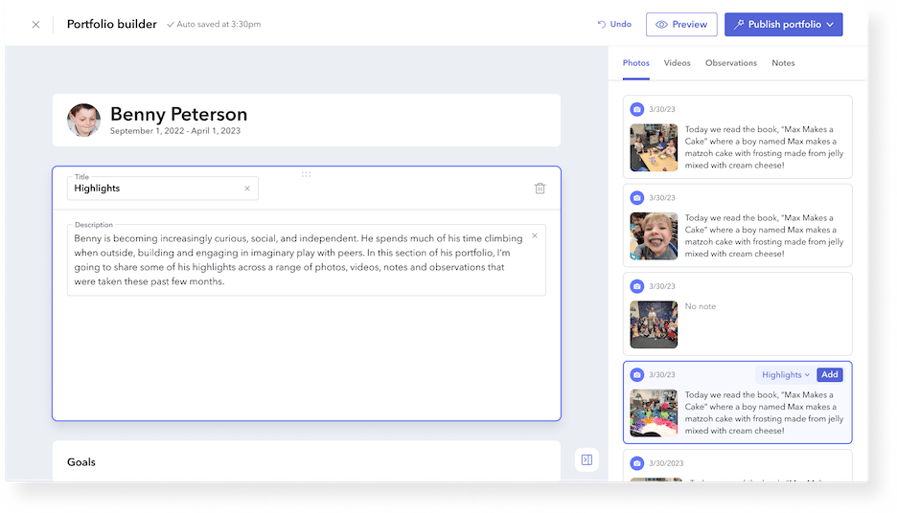Expand the Highlights section selector dropdown

point(785,375)
